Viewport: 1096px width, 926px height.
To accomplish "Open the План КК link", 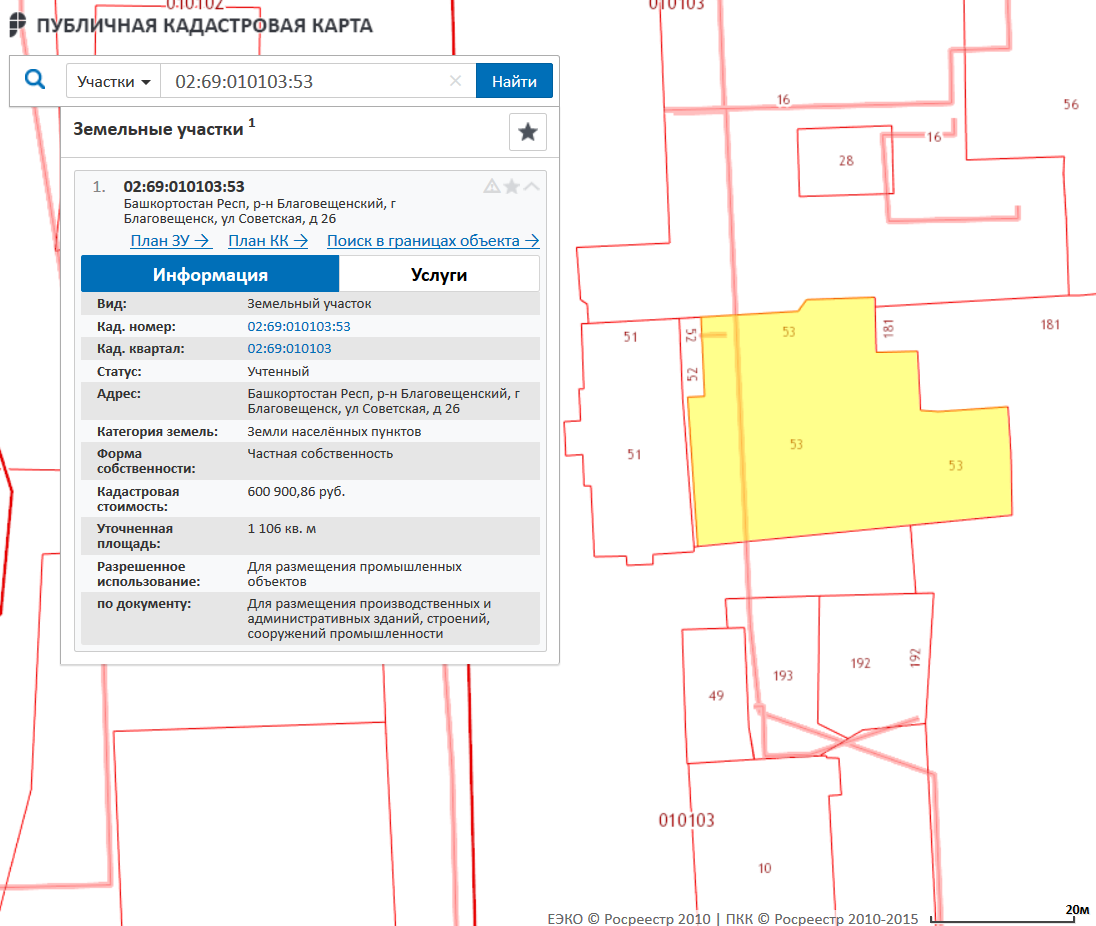I will pyautogui.click(x=268, y=240).
